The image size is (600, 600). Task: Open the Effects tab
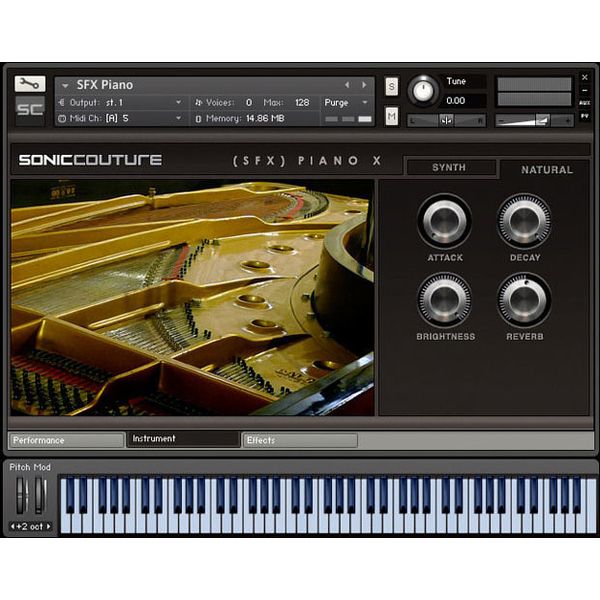click(300, 440)
